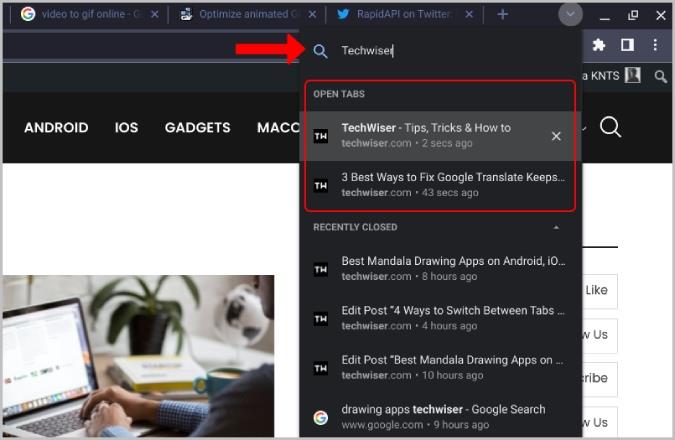Click TH favicon of Best Mandala entry
This screenshot has height=440, width=675.
321,270
